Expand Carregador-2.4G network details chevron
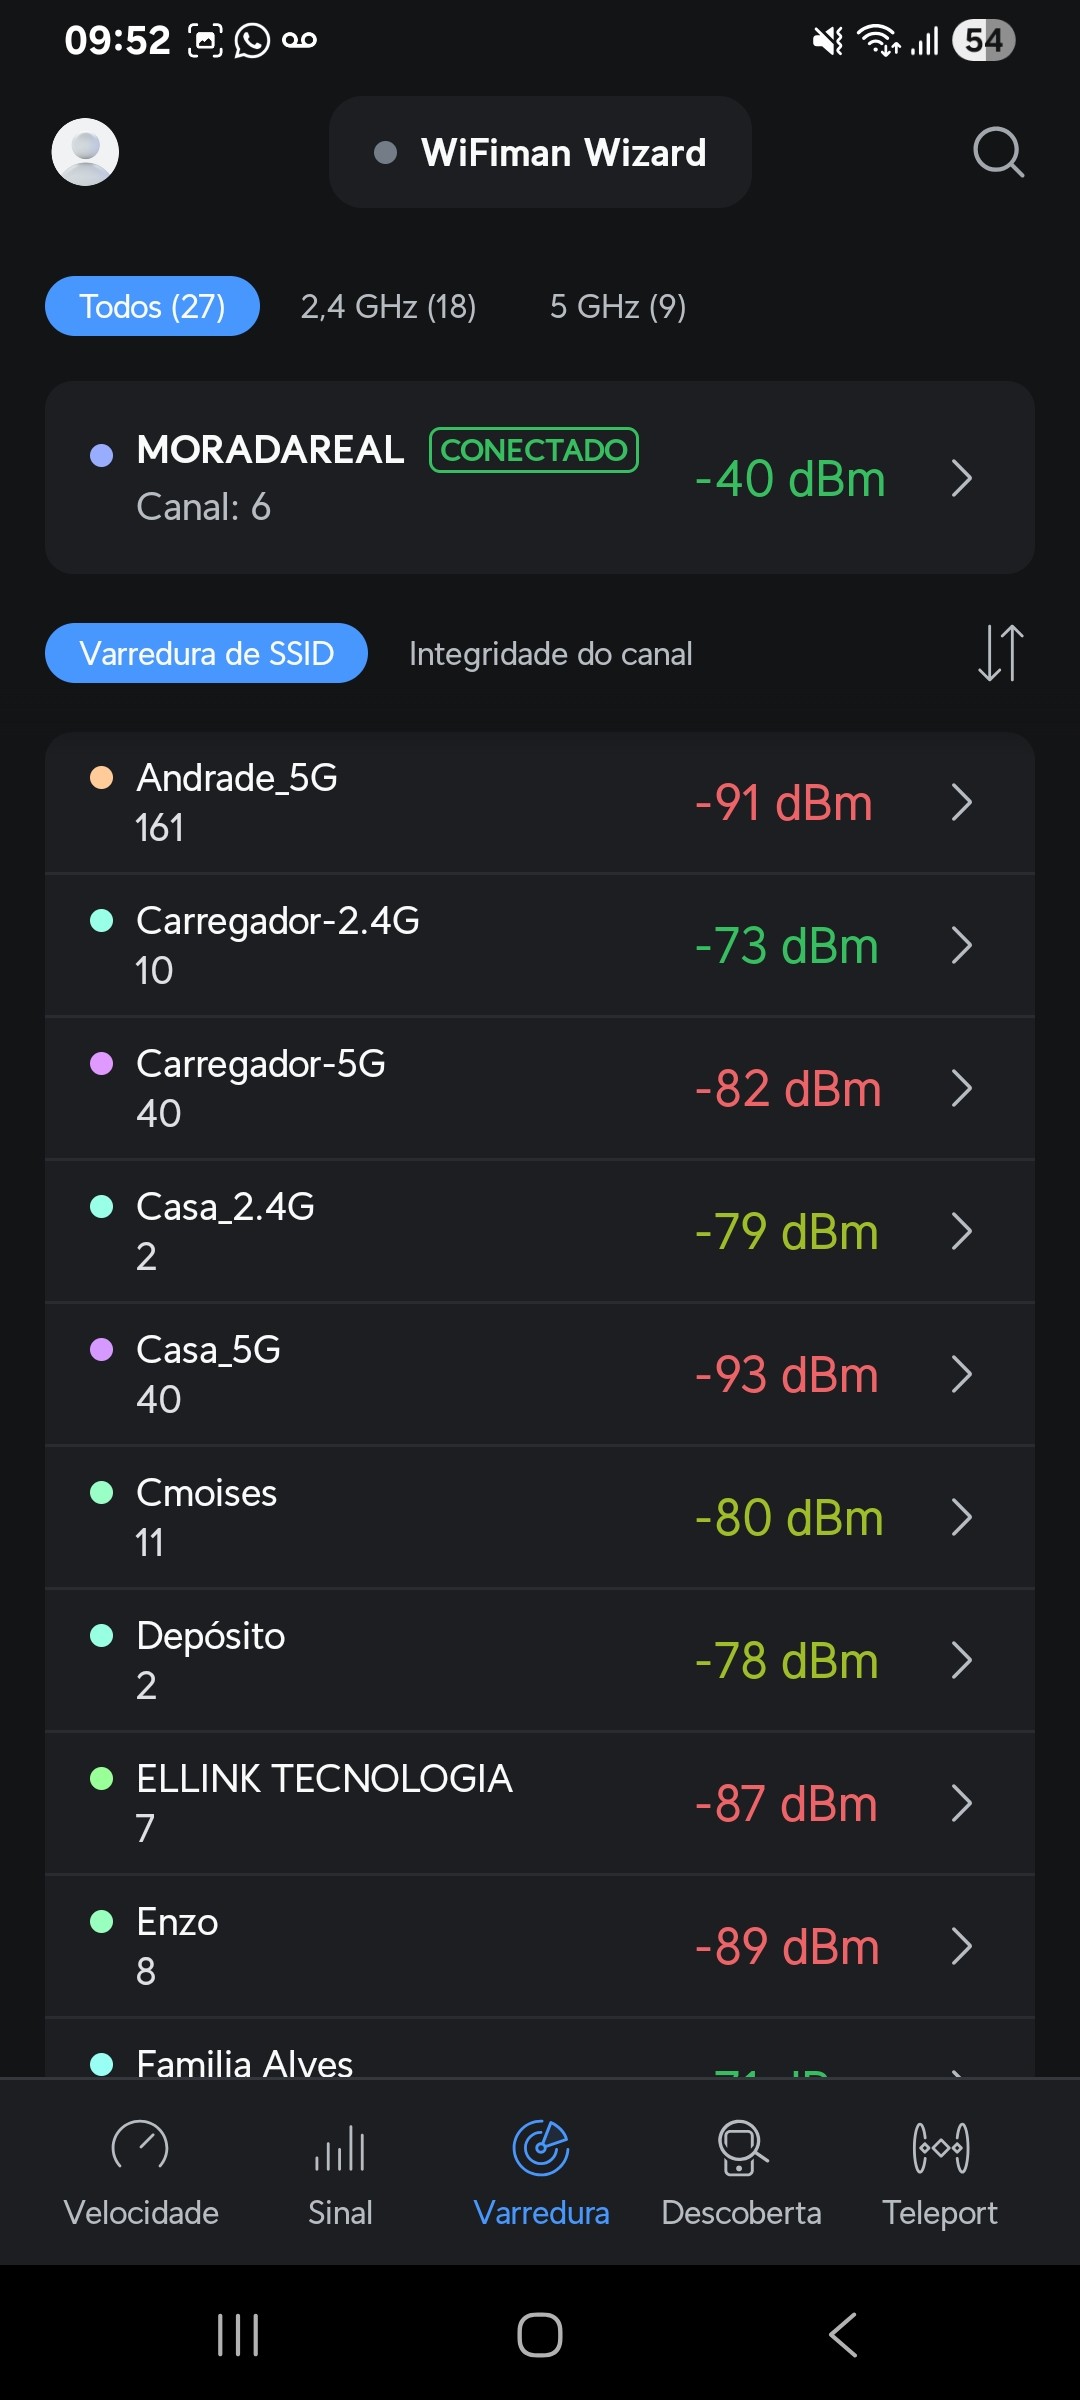This screenshot has height=2400, width=1080. coord(961,945)
